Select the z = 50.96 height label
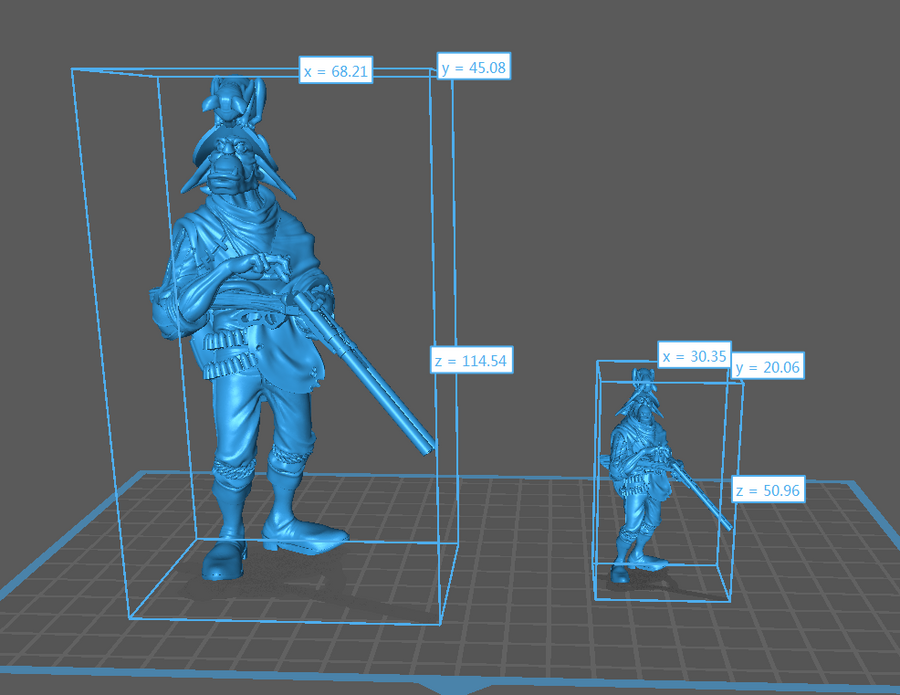This screenshot has height=695, width=900. (767, 491)
